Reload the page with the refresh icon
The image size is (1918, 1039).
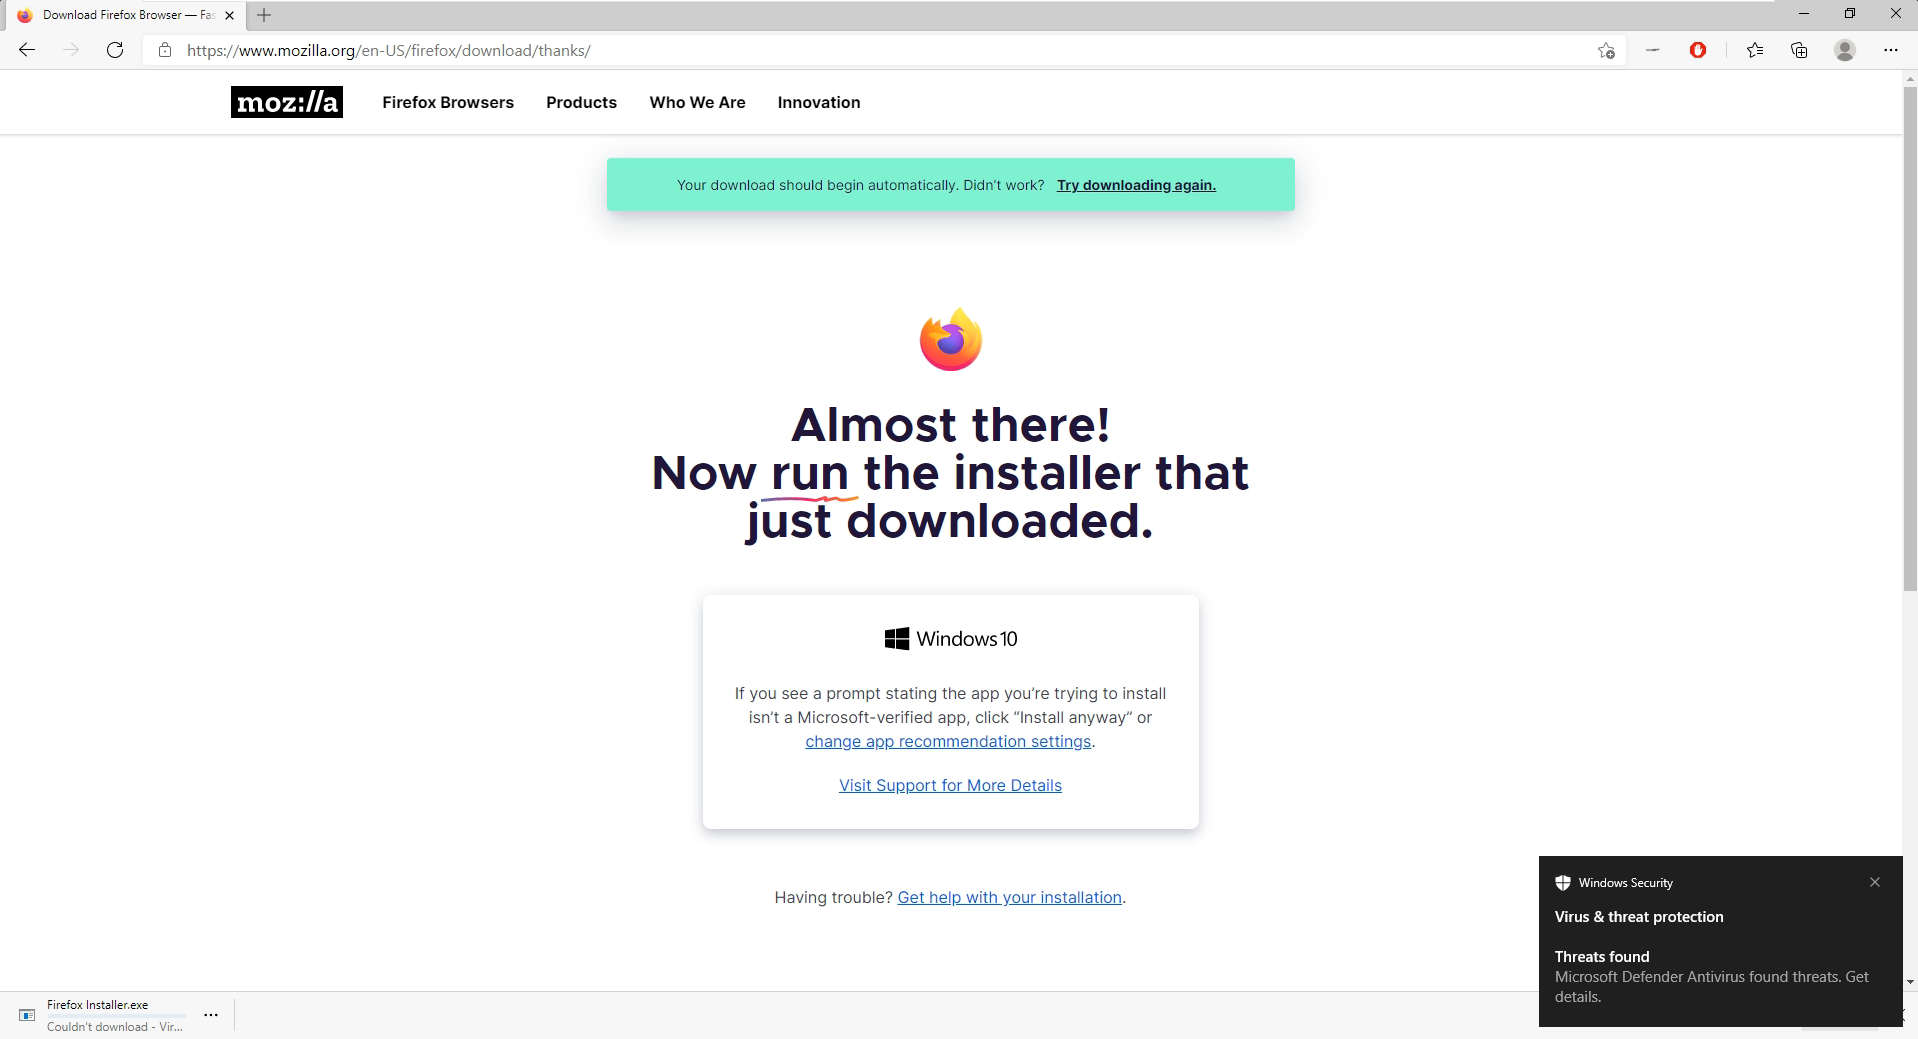click(x=115, y=50)
